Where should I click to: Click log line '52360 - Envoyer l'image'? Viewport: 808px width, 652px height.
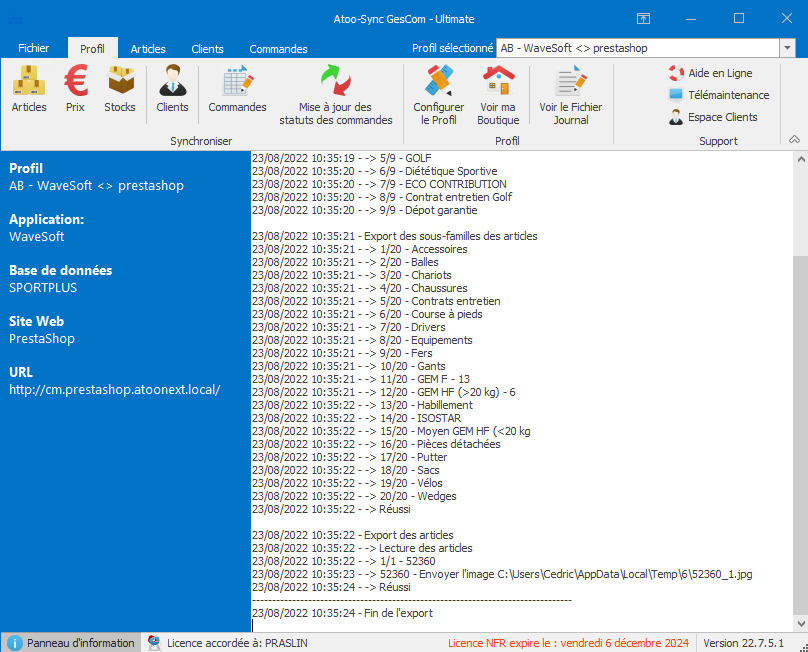pyautogui.click(x=502, y=574)
